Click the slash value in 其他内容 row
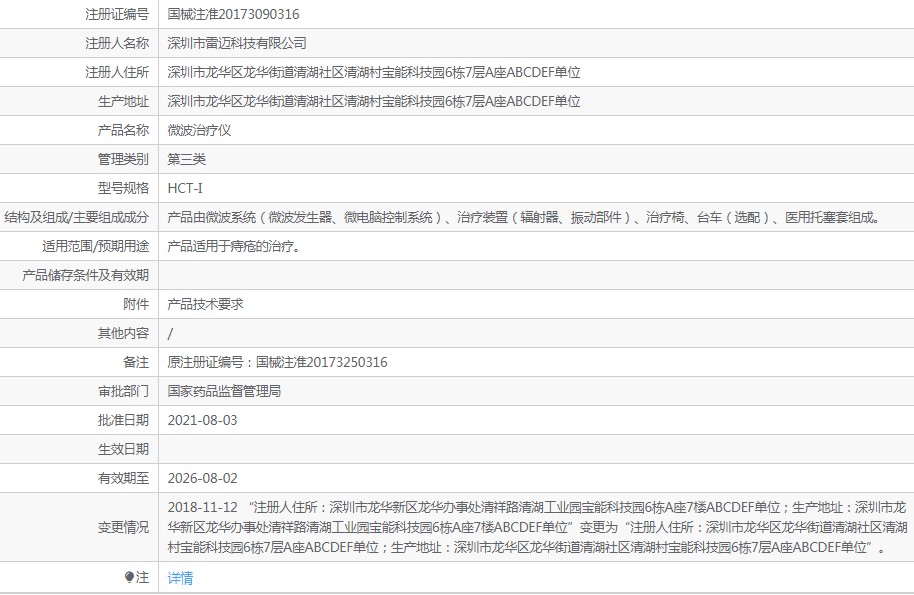The height and width of the screenshot is (595, 914). [170, 333]
